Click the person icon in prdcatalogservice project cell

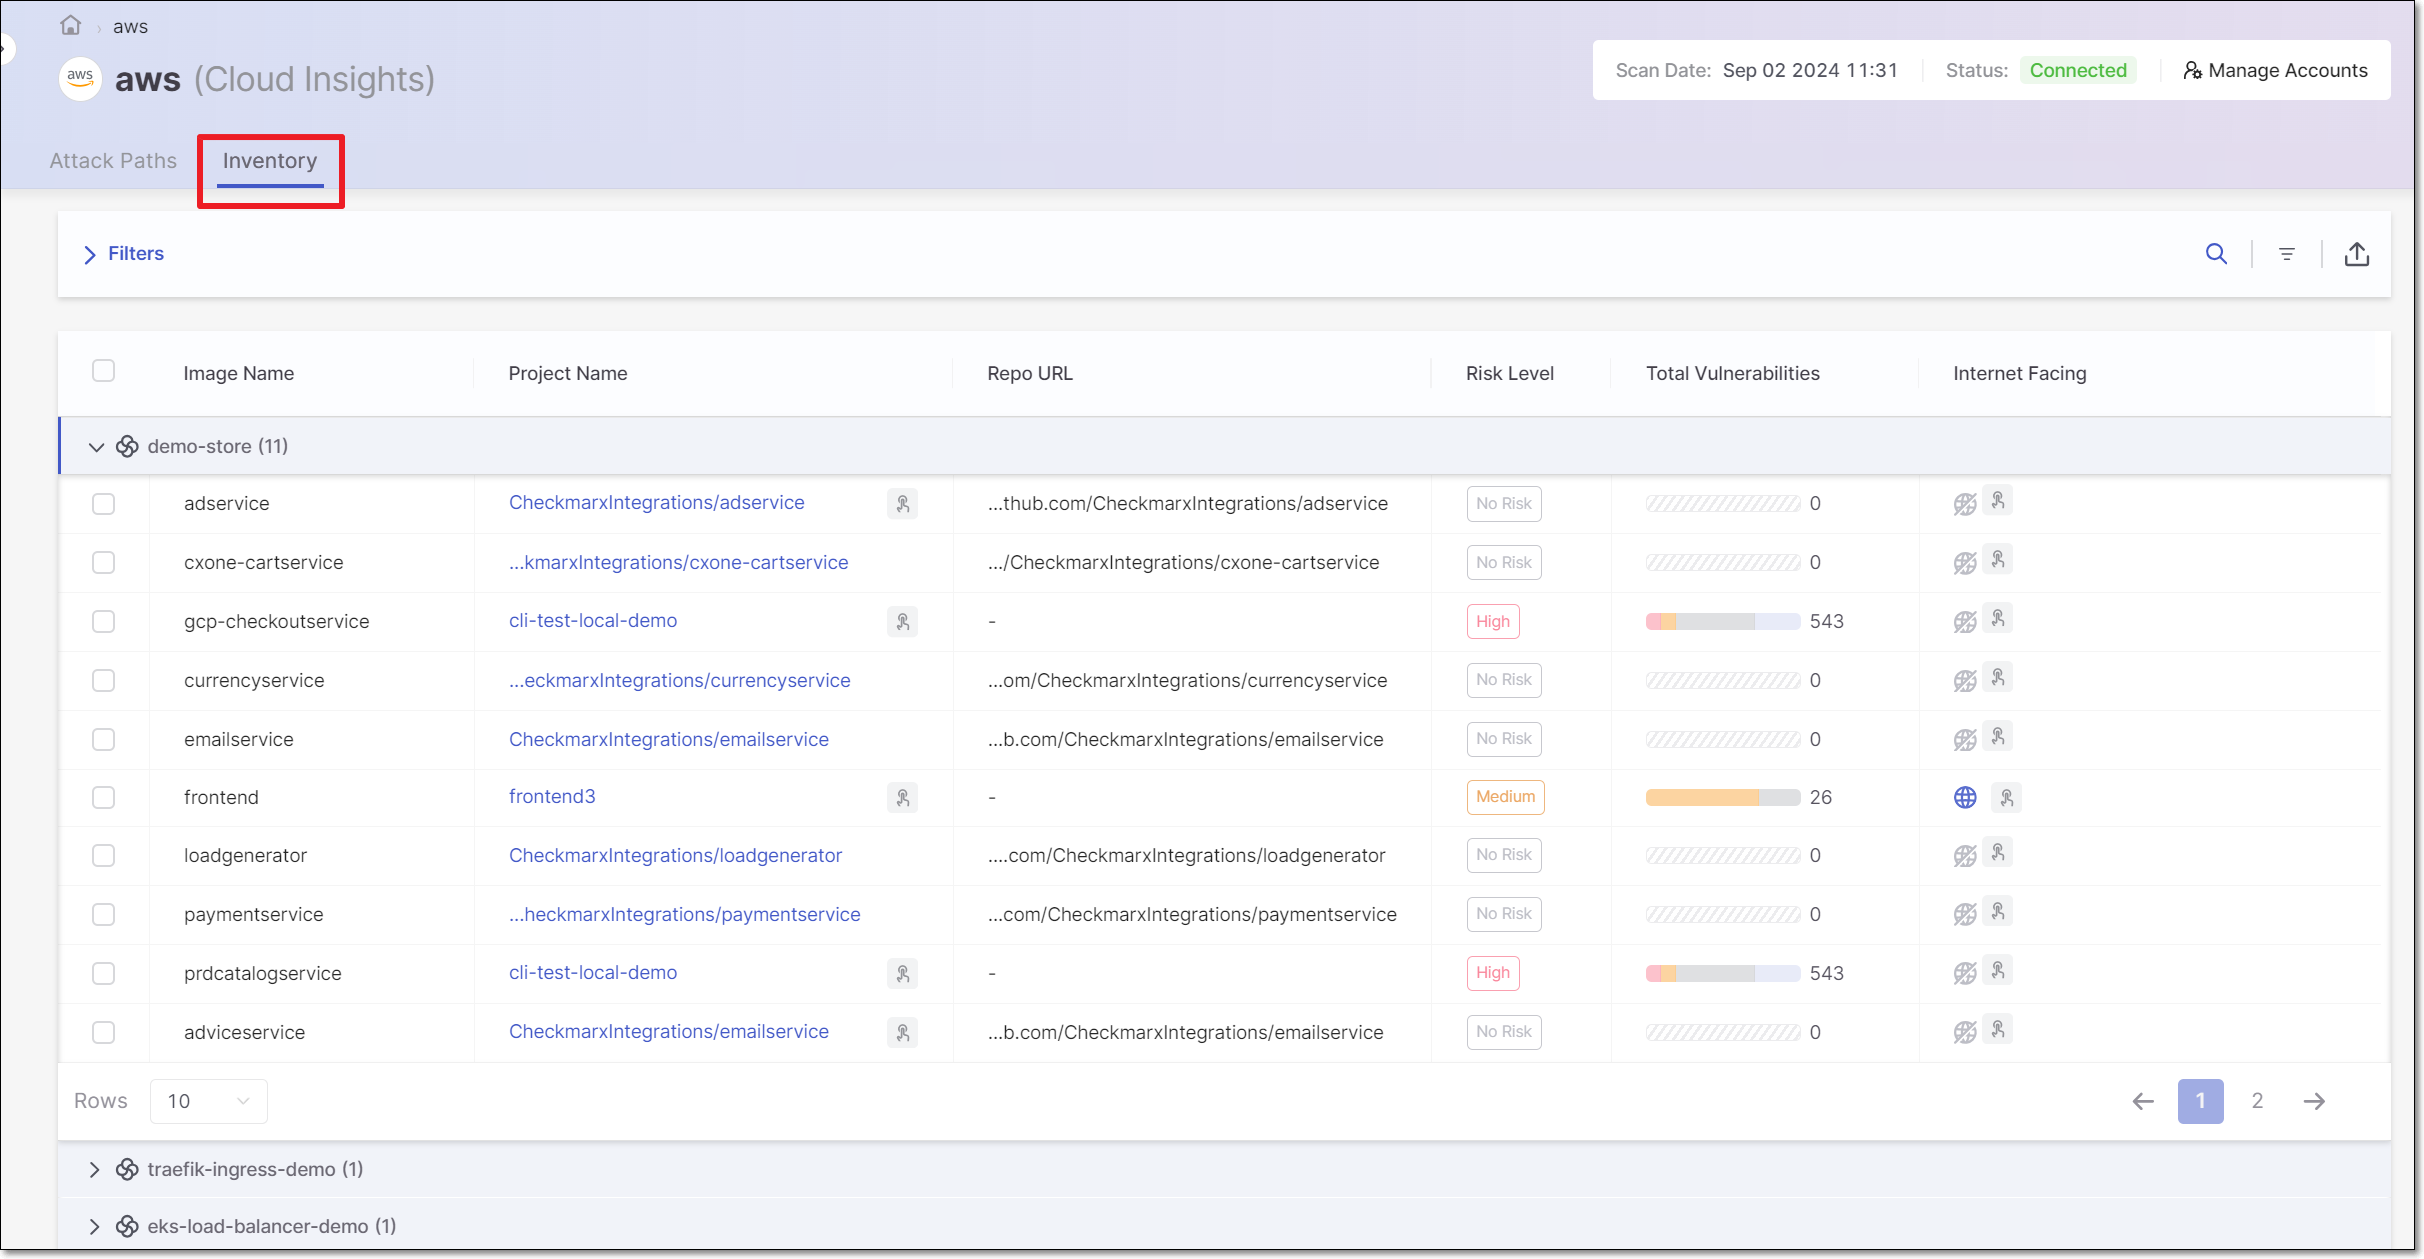pos(902,974)
